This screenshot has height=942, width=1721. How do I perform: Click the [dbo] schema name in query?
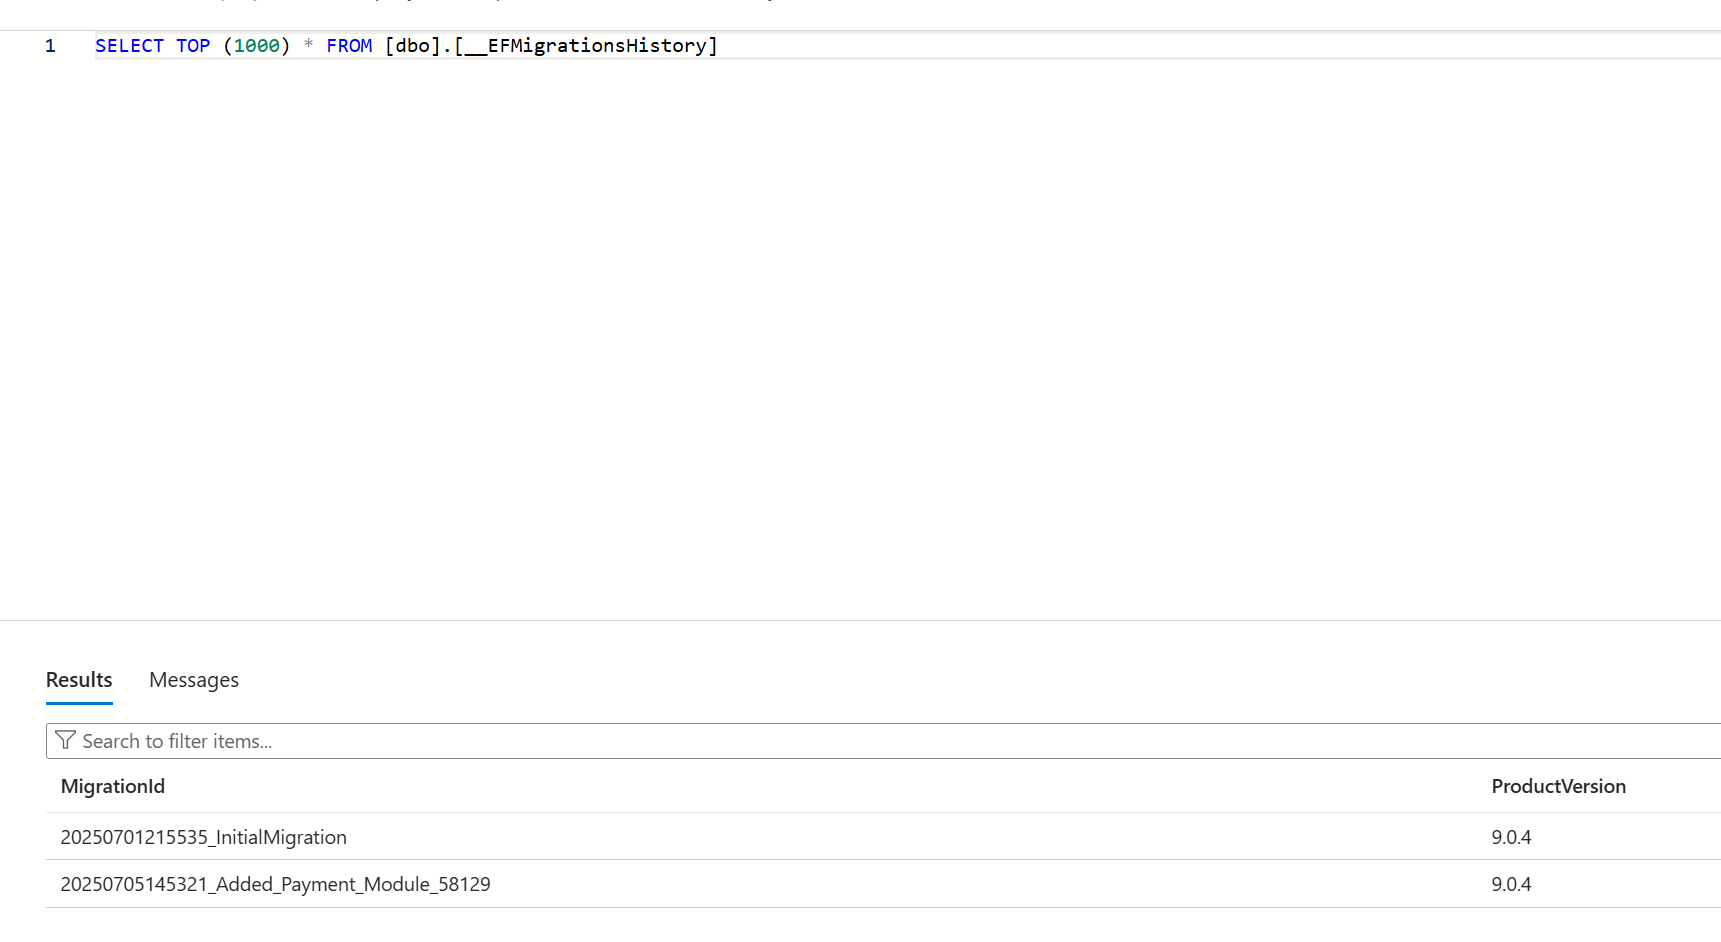413,46
